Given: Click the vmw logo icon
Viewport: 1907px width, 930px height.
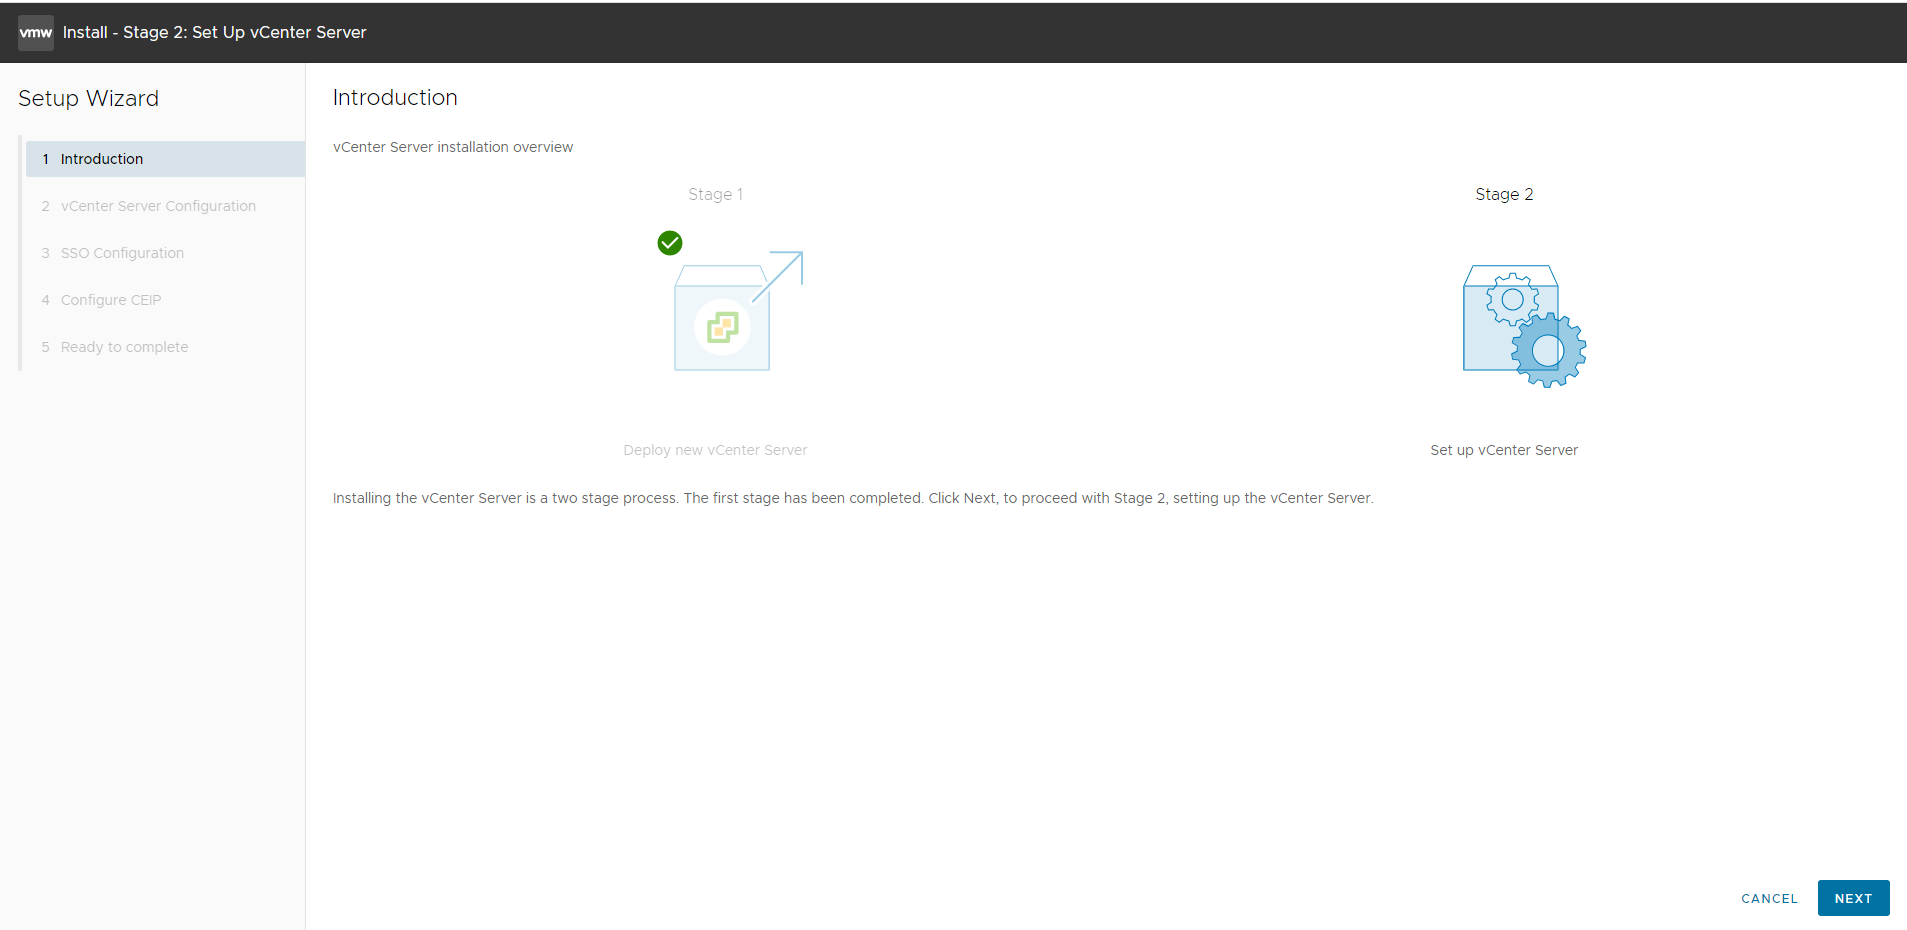Looking at the screenshot, I should tap(36, 33).
